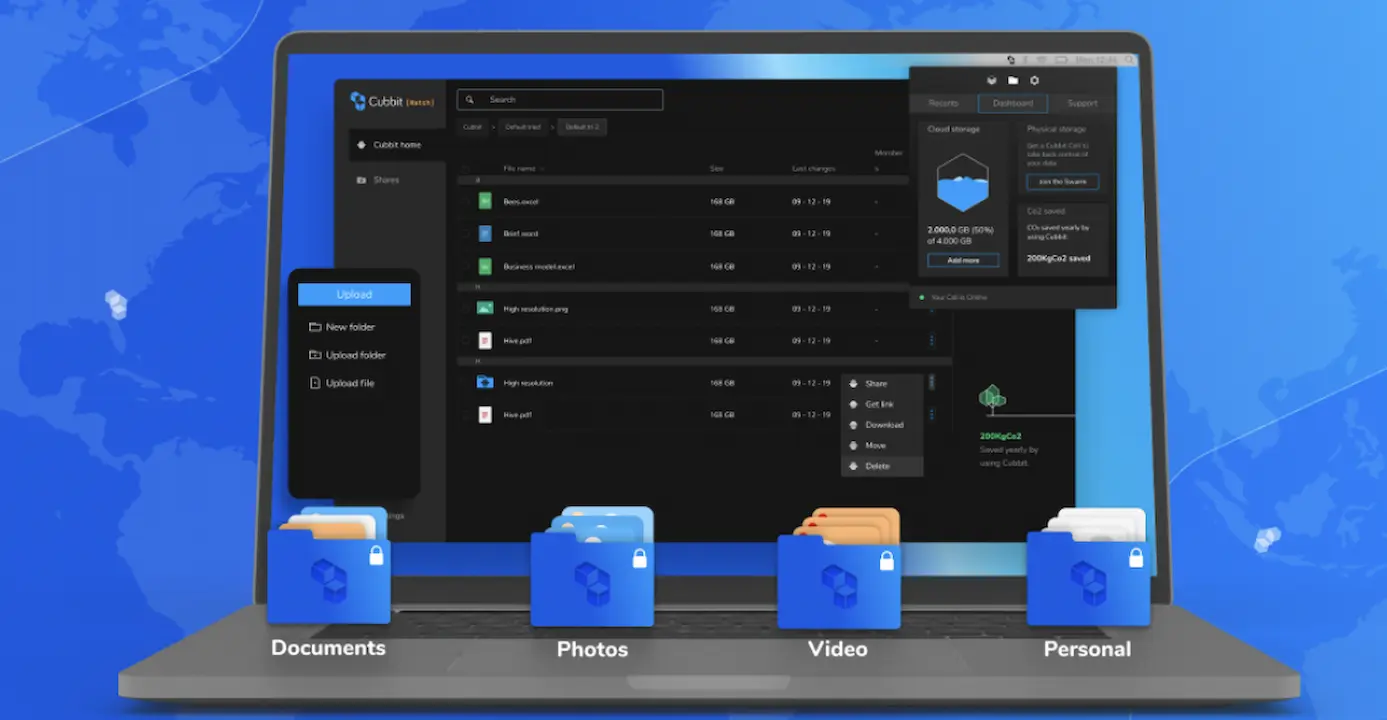Sort by the File name column arrow
This screenshot has width=1387, height=720.
tap(542, 169)
